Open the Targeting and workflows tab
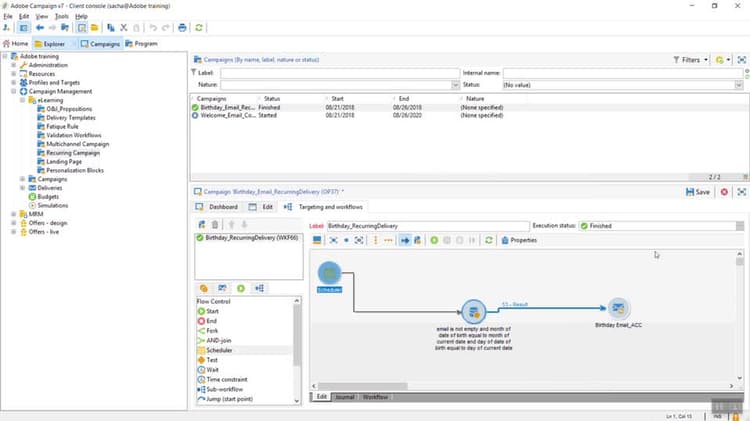The image size is (750, 421). [x=324, y=207]
